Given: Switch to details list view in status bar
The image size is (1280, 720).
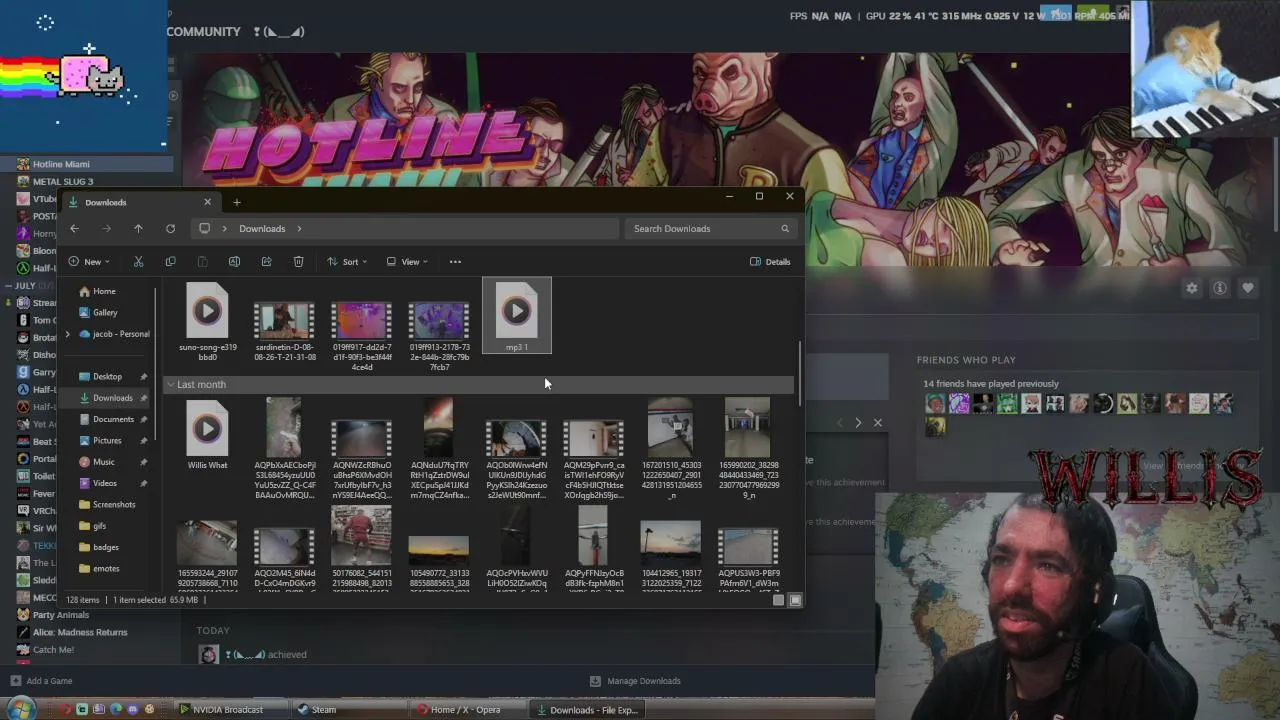Looking at the screenshot, I should pyautogui.click(x=778, y=600).
